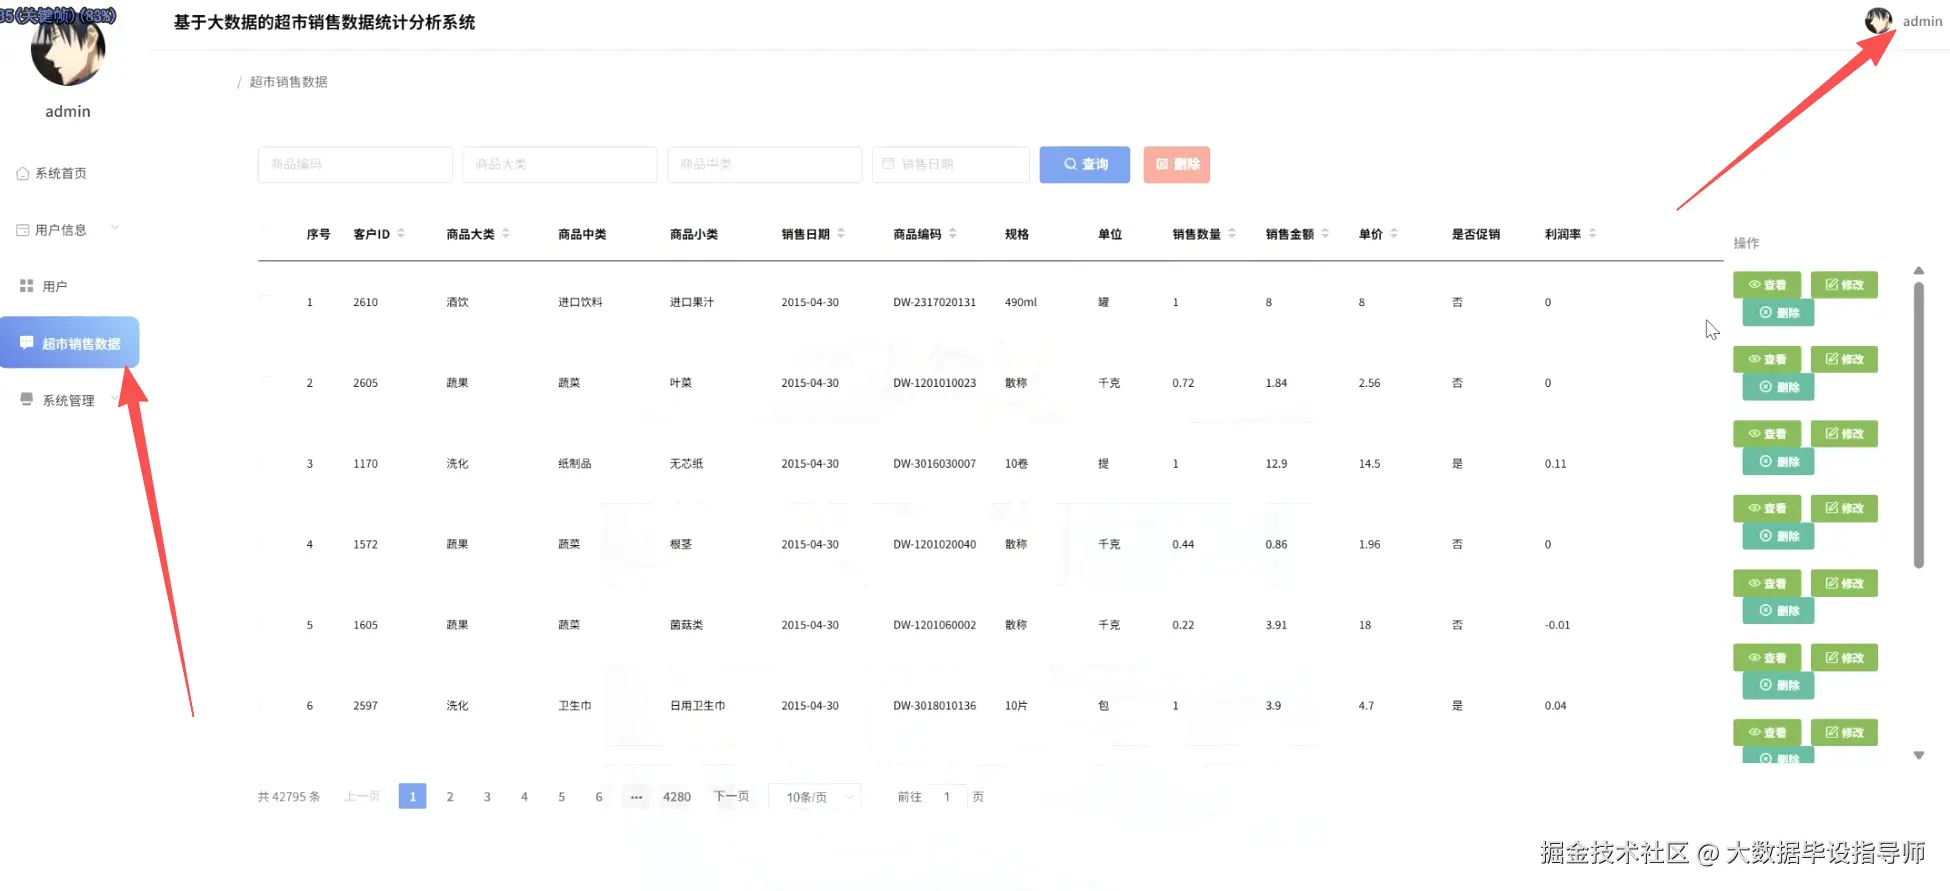Select the 超市销售数据 sidebar item

[x=69, y=343]
